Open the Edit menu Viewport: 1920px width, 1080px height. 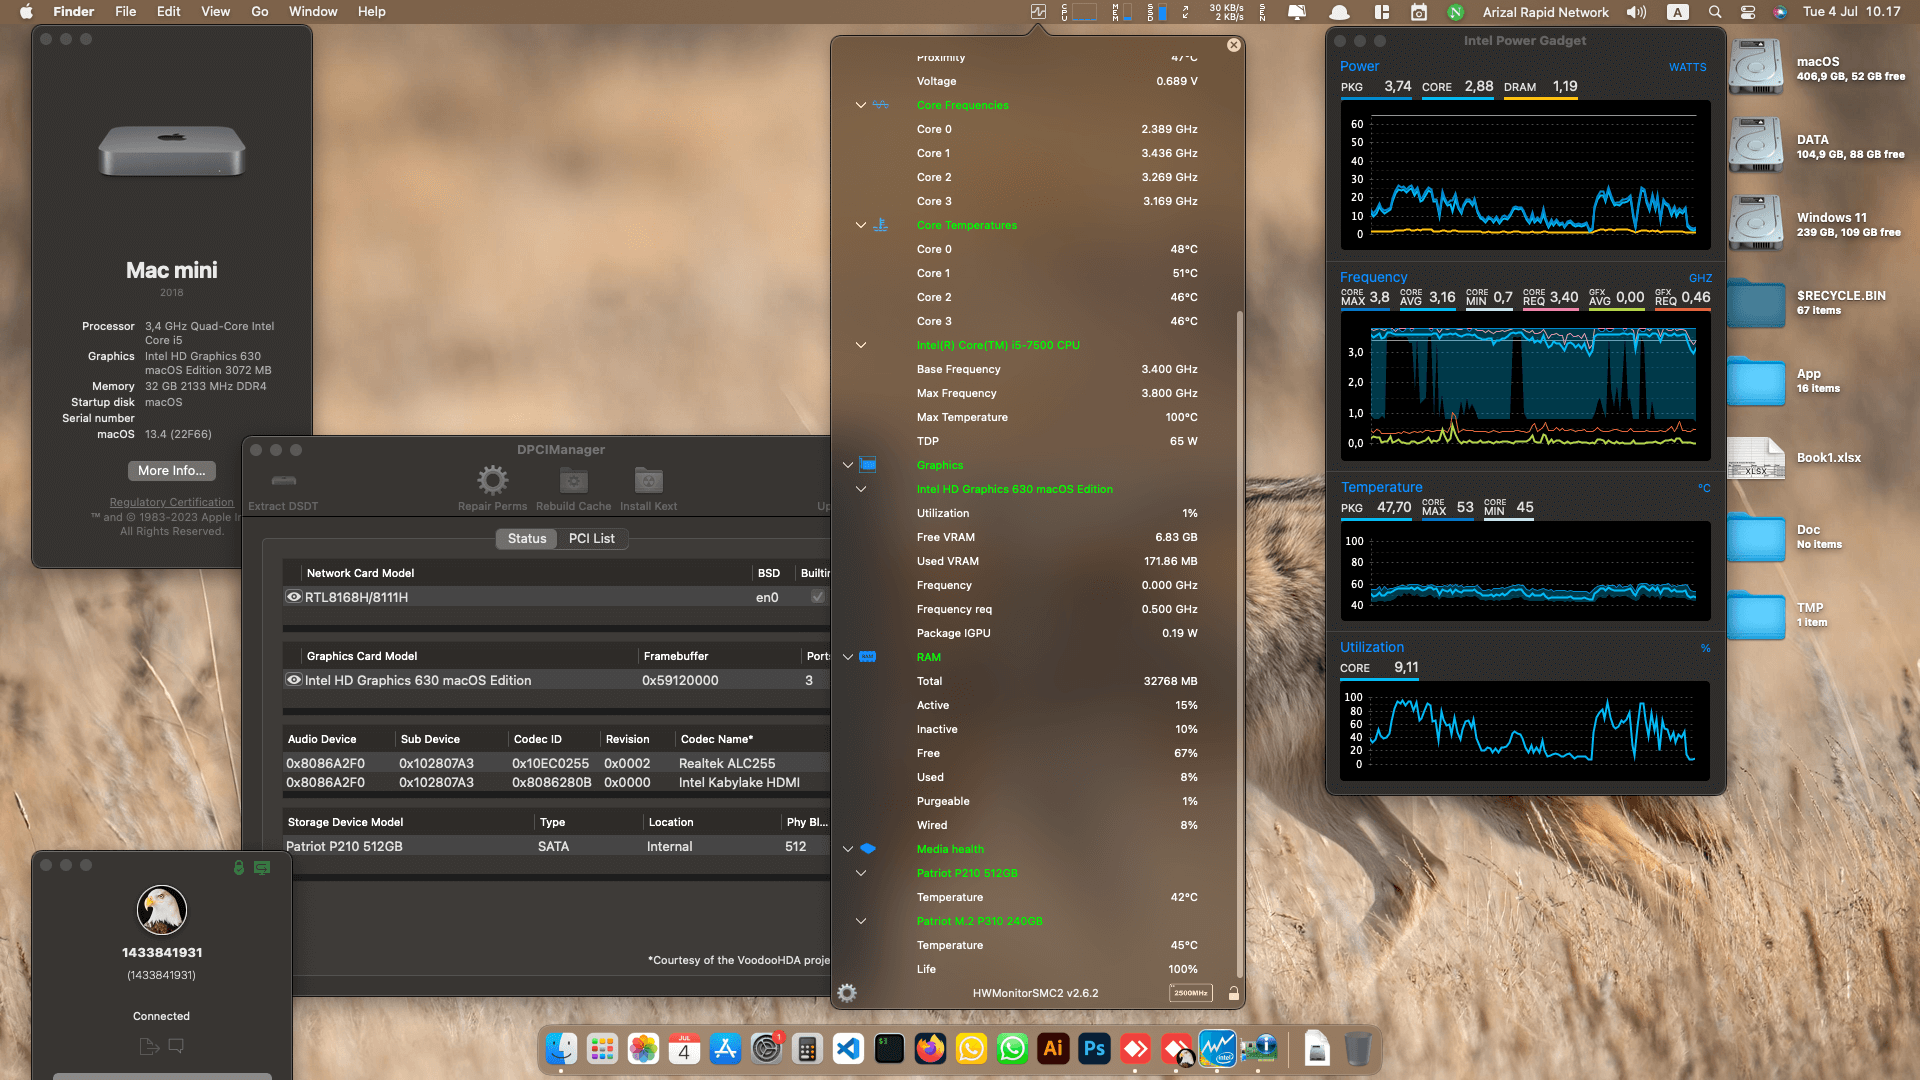[x=168, y=12]
